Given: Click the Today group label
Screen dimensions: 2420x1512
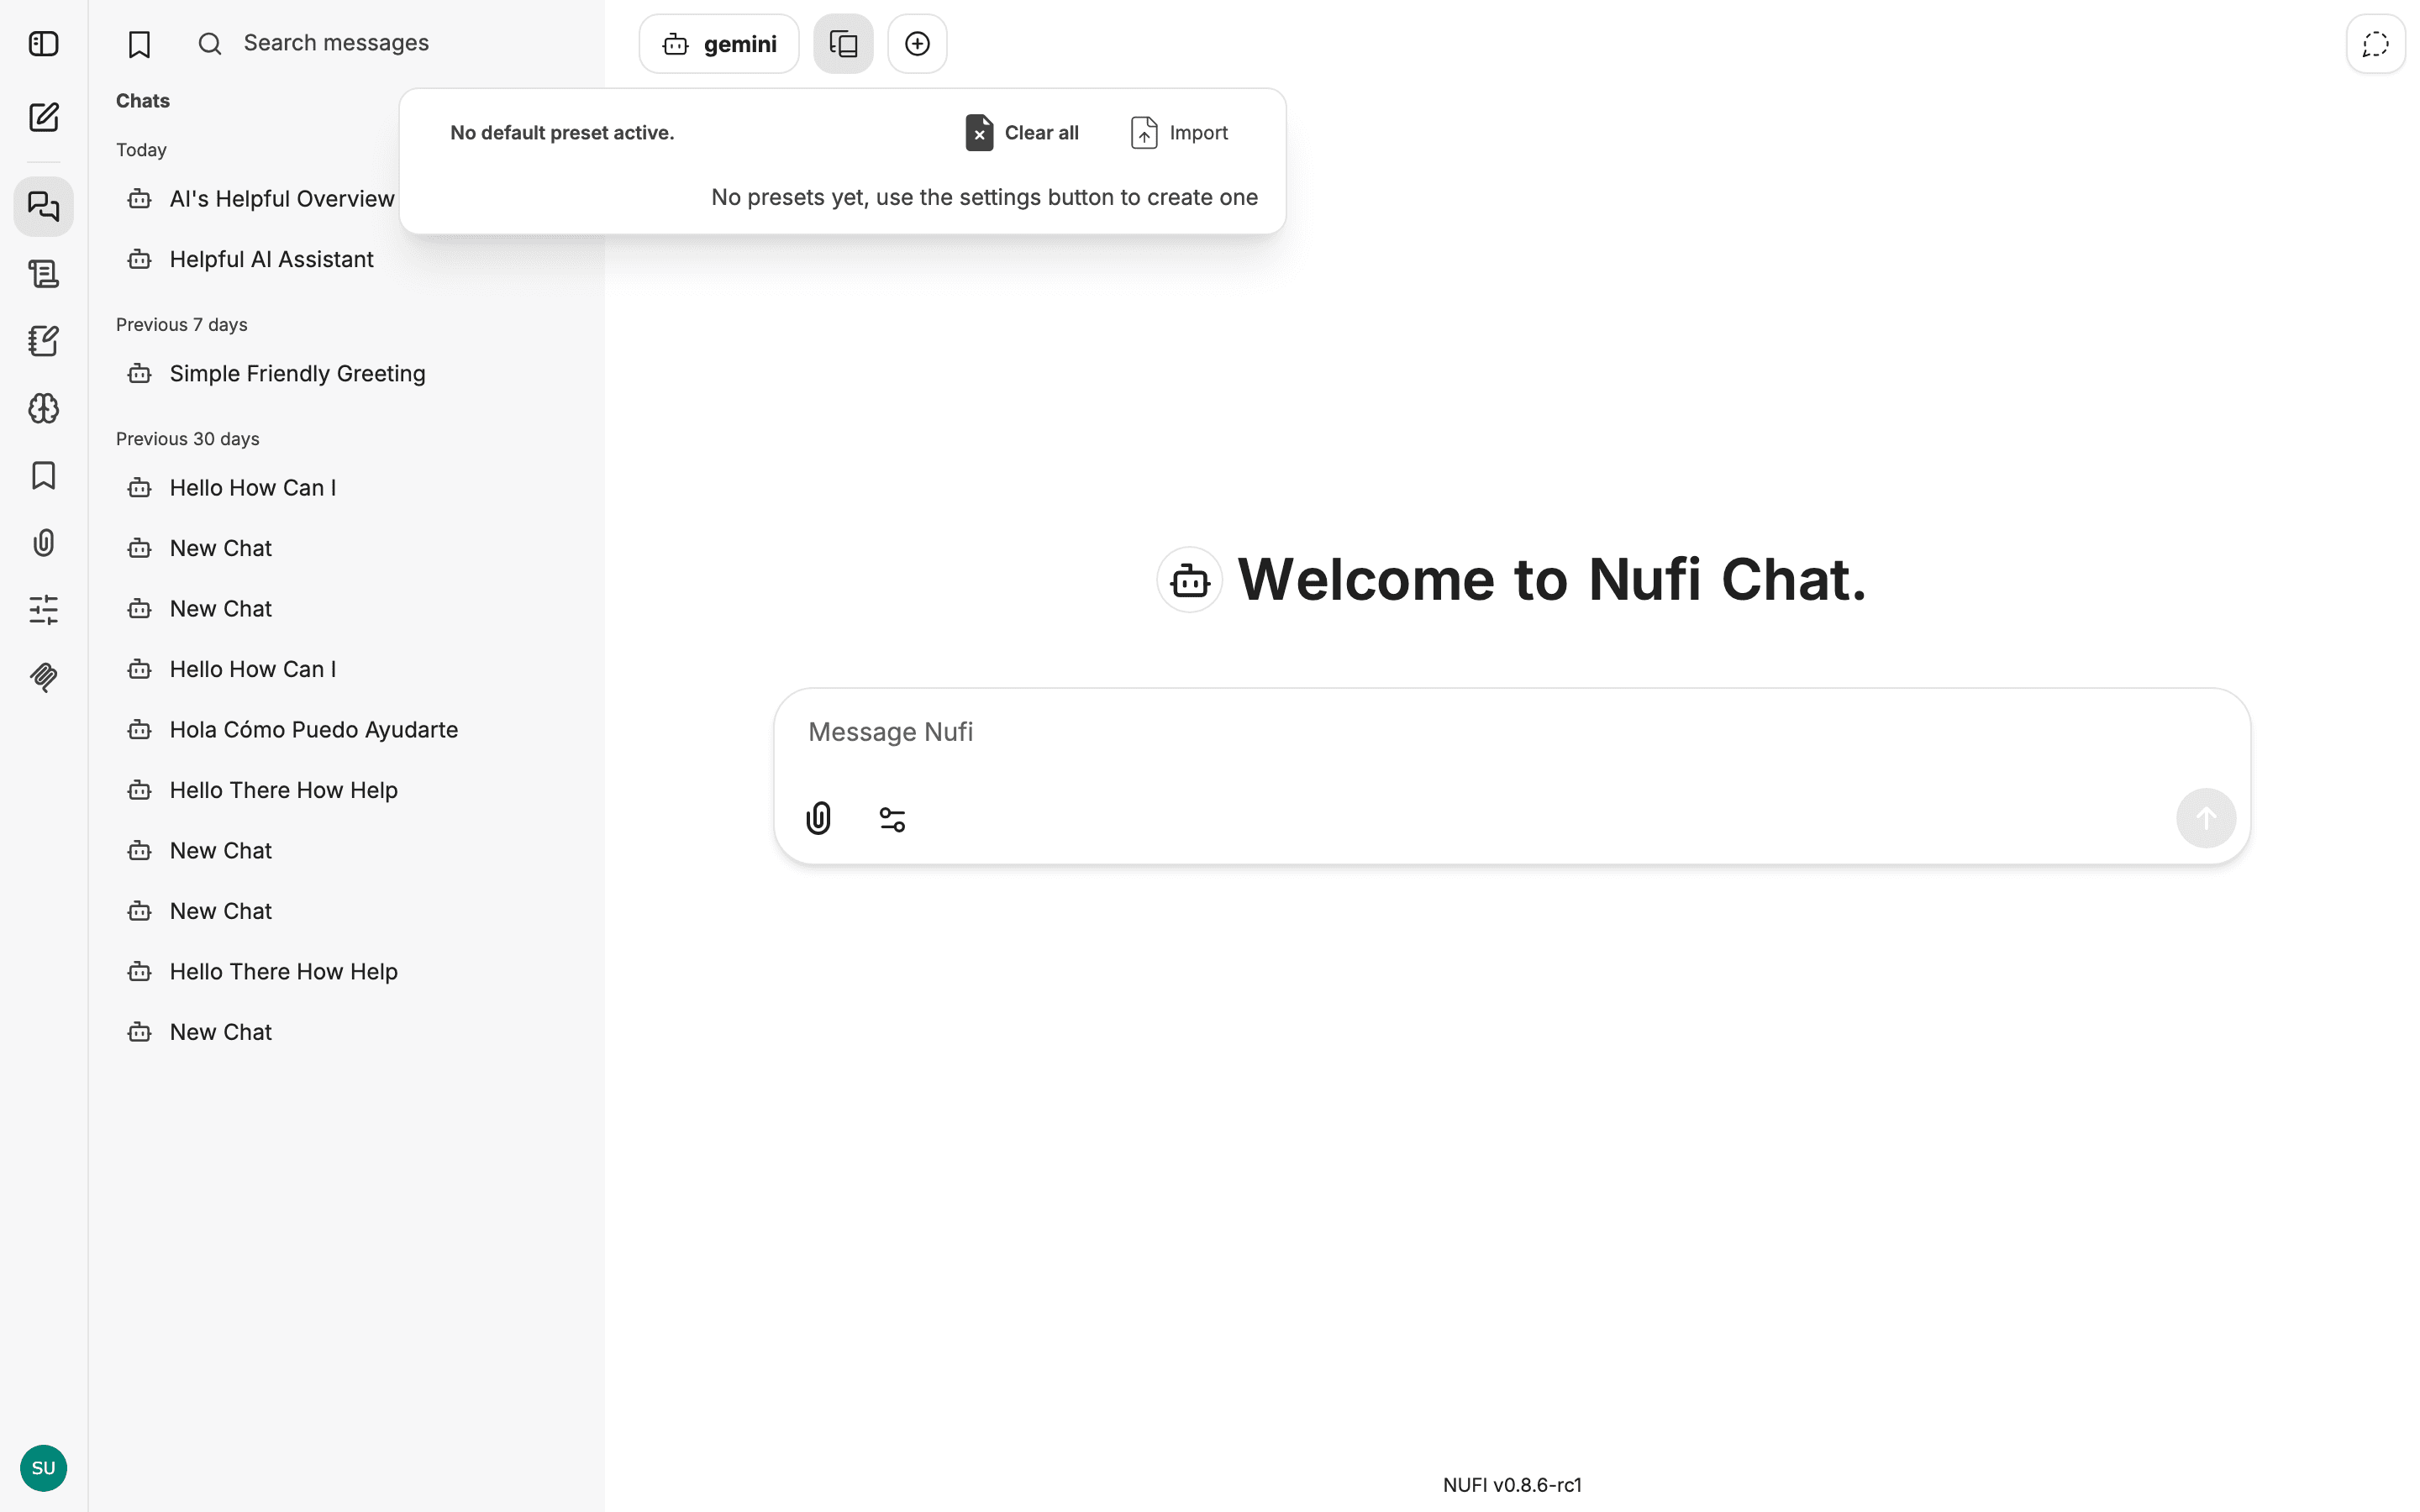Looking at the screenshot, I should [x=141, y=150].
